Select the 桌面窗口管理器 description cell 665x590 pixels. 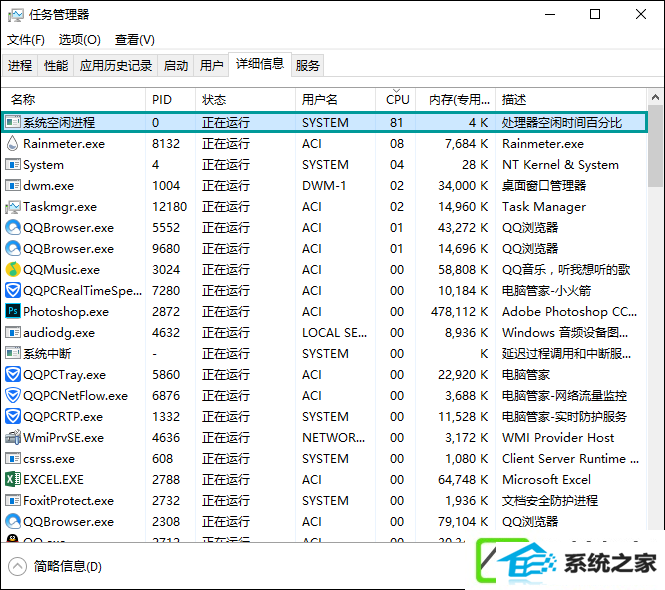pos(544,185)
